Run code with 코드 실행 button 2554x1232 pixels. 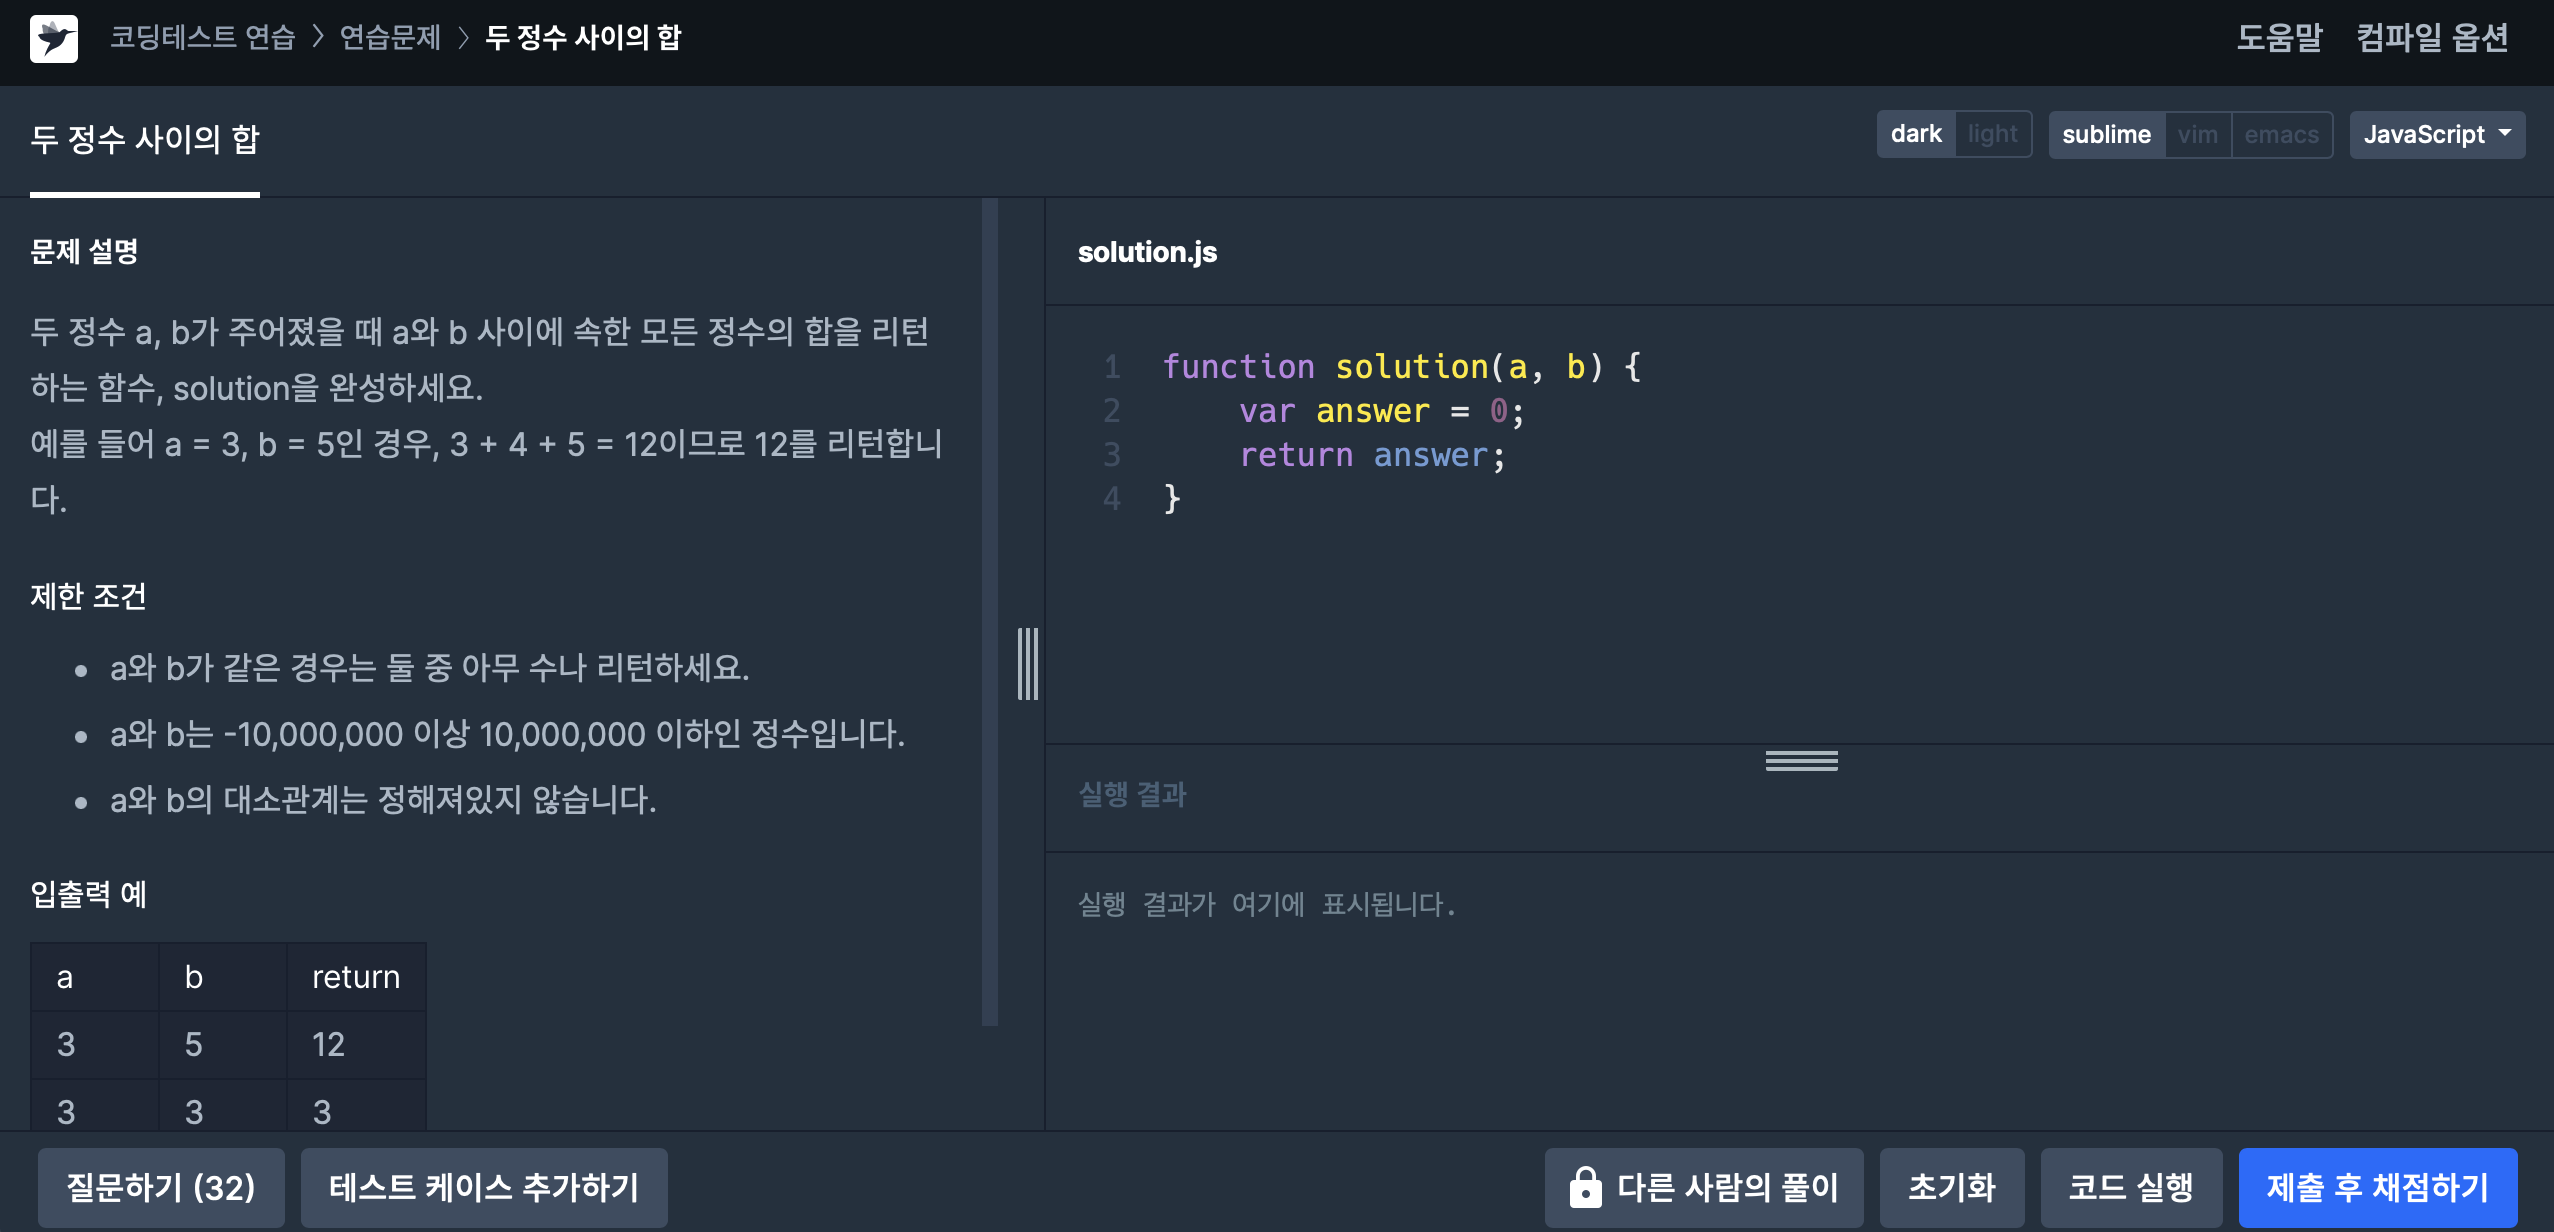(x=2130, y=1188)
